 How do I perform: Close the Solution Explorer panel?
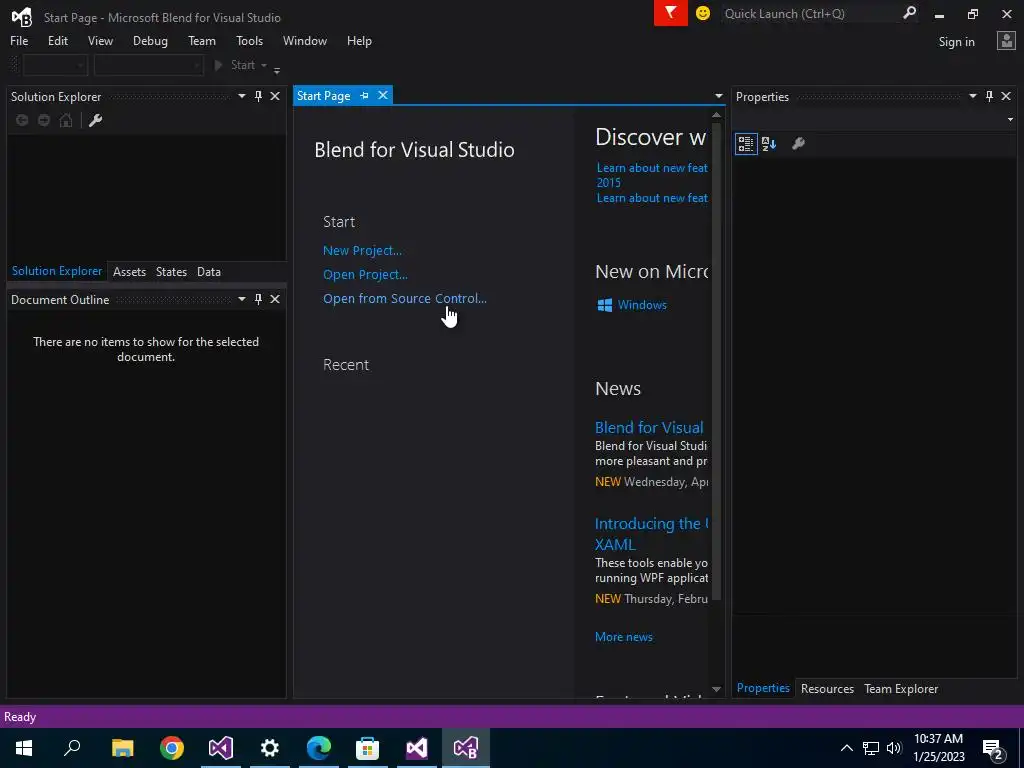pyautogui.click(x=275, y=97)
